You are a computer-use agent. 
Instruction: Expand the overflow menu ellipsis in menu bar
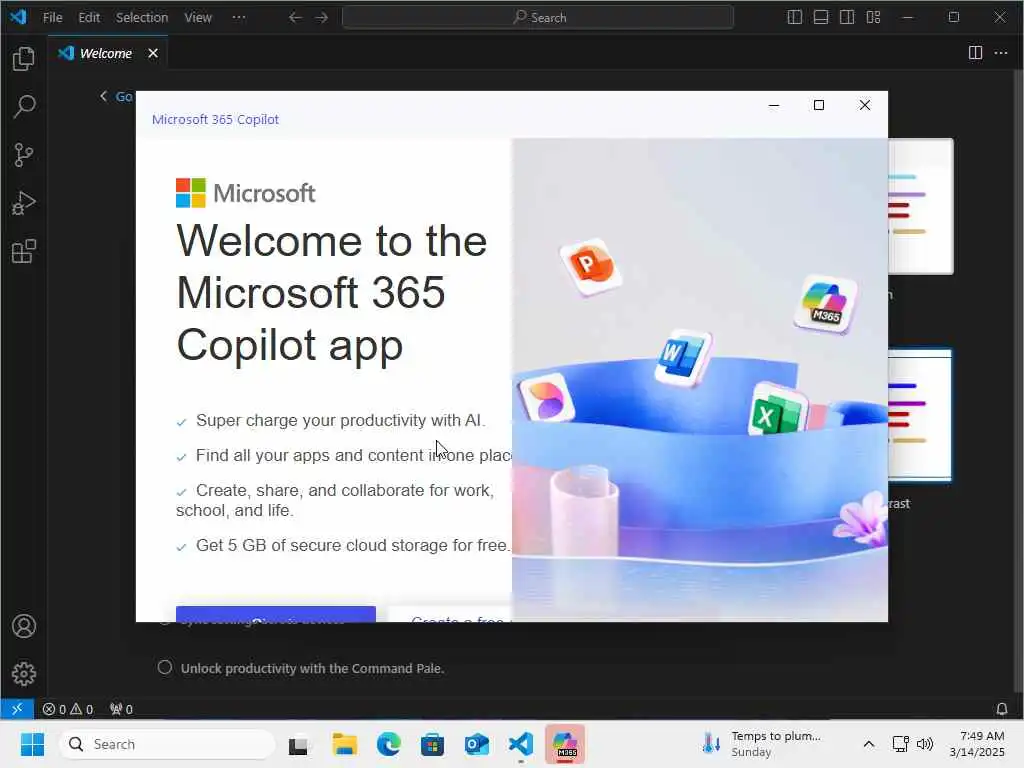[x=239, y=18]
